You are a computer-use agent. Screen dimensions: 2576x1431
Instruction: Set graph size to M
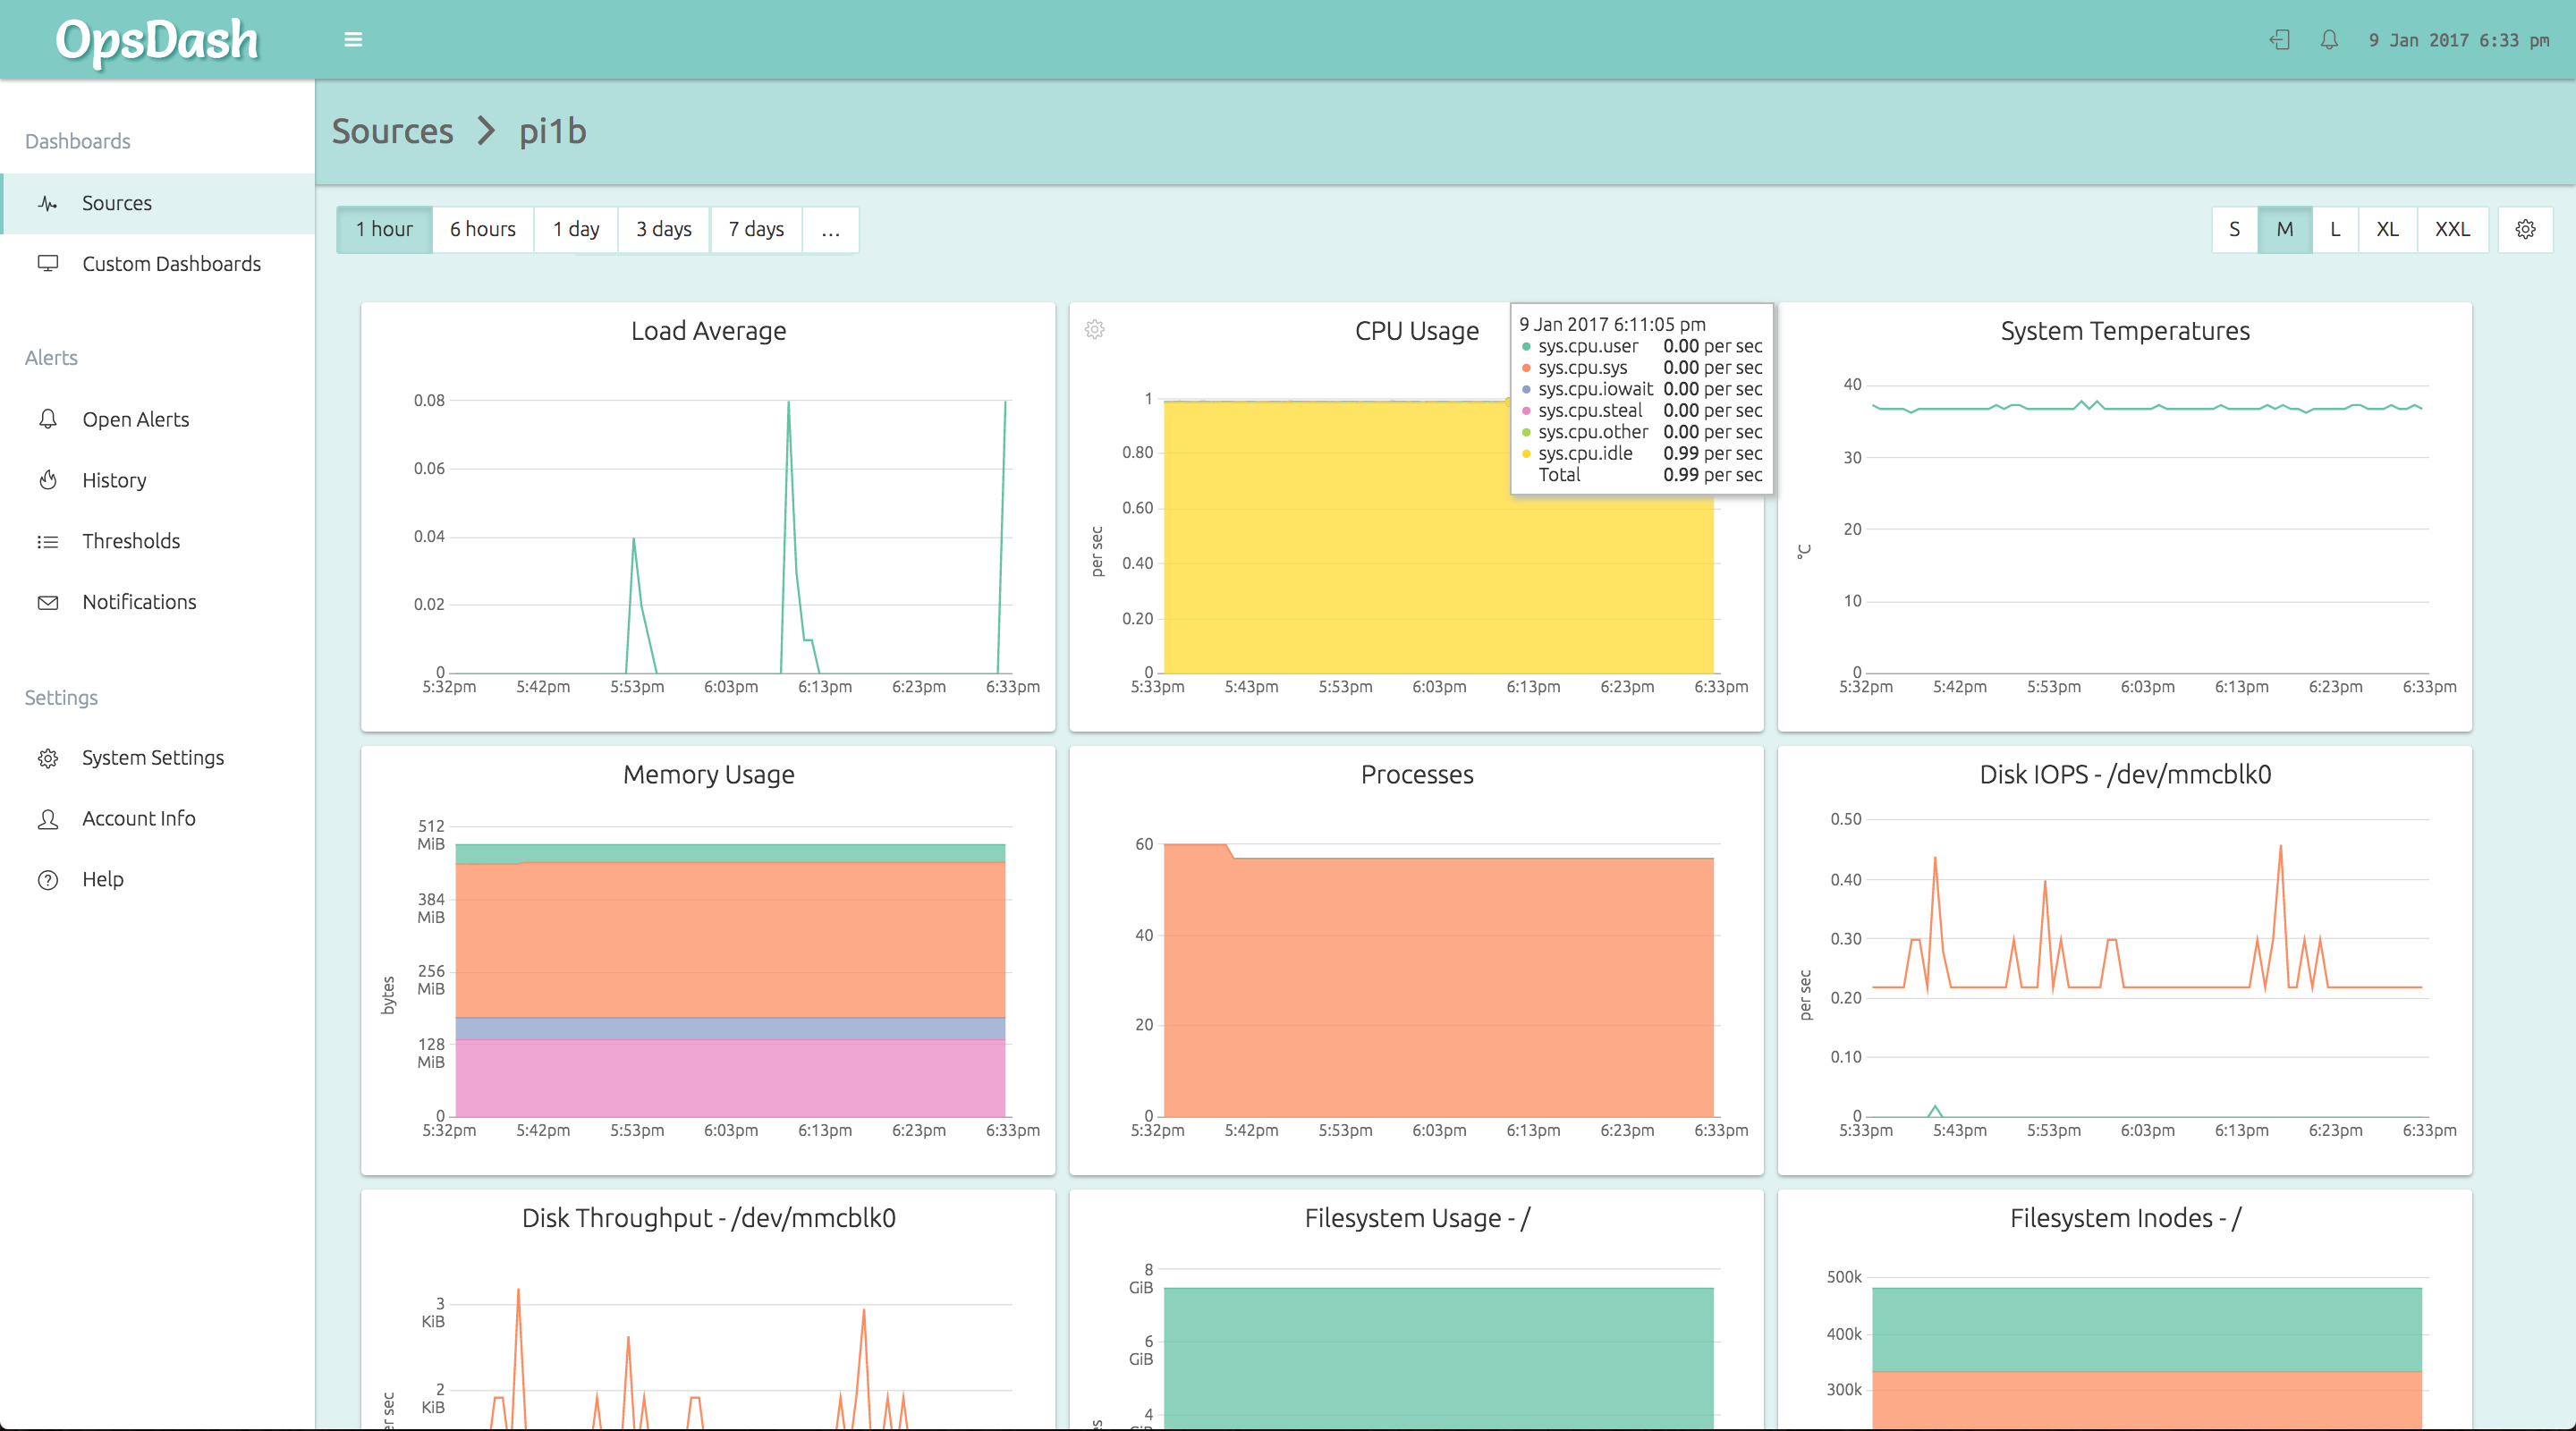(x=2285, y=230)
